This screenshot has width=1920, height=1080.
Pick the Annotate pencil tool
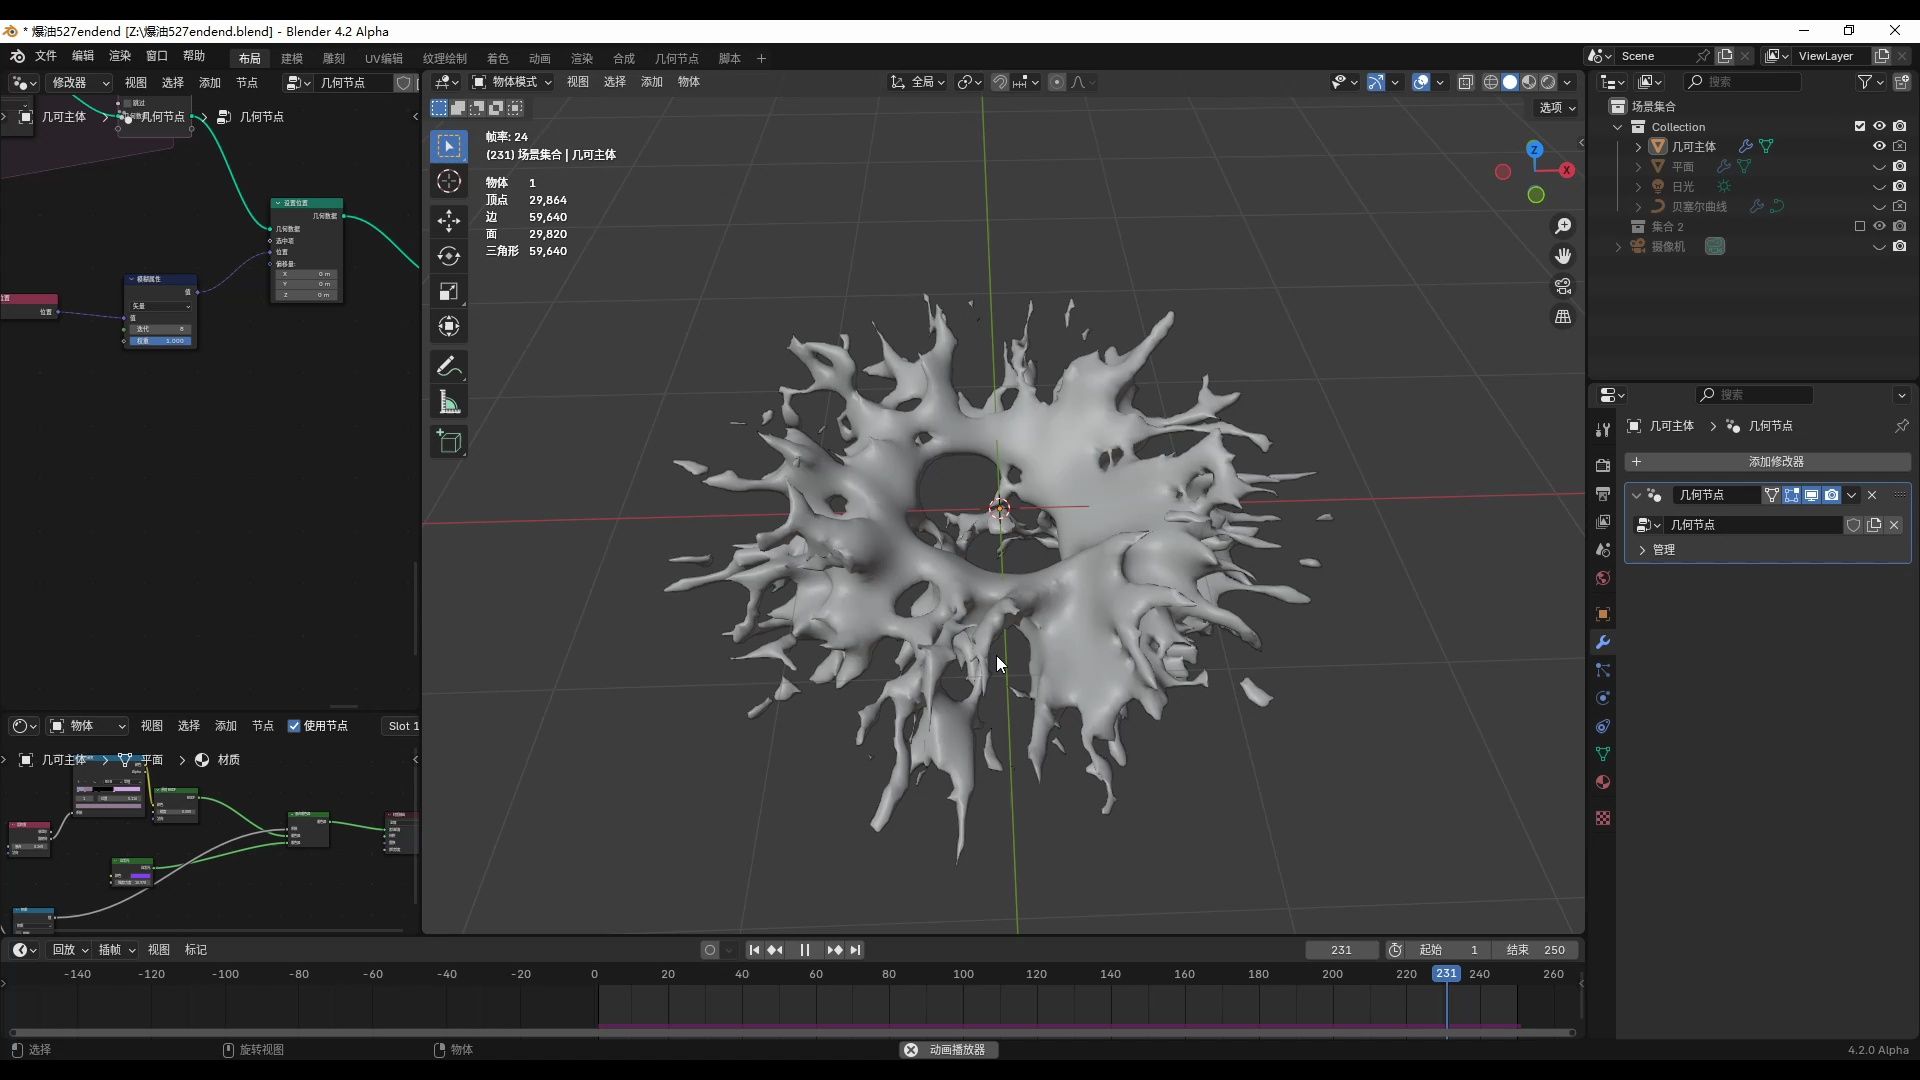(449, 367)
